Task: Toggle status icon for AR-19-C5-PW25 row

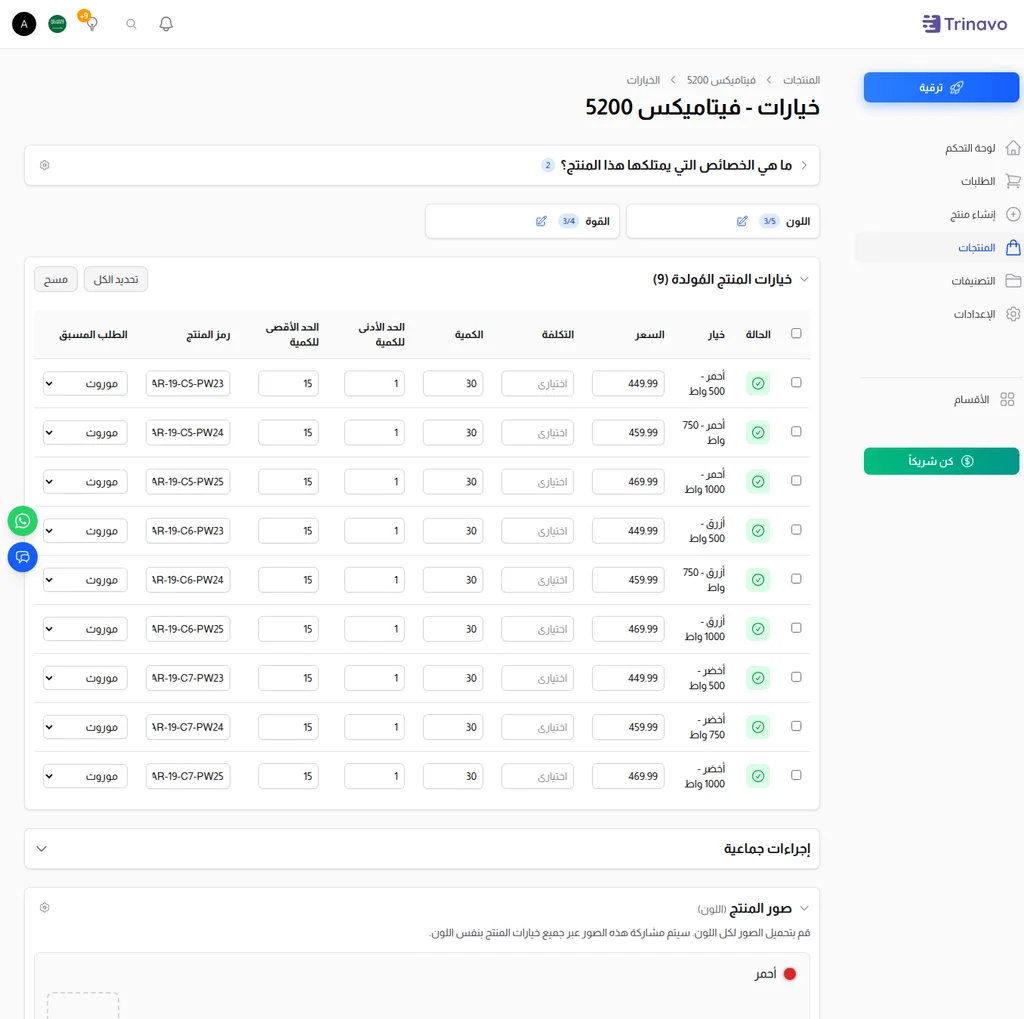Action: click(758, 481)
